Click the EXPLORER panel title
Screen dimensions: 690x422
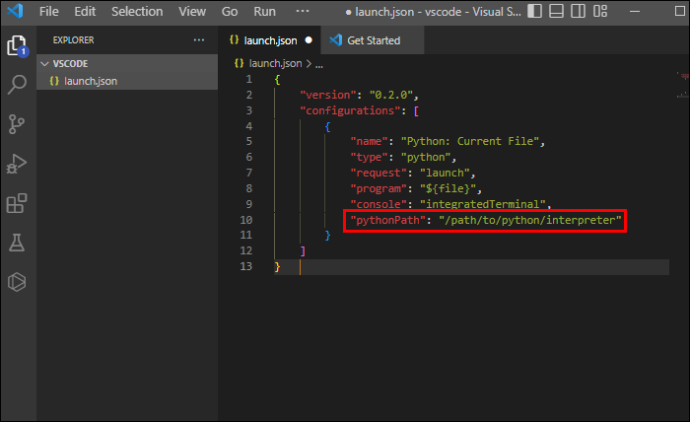(x=73, y=40)
